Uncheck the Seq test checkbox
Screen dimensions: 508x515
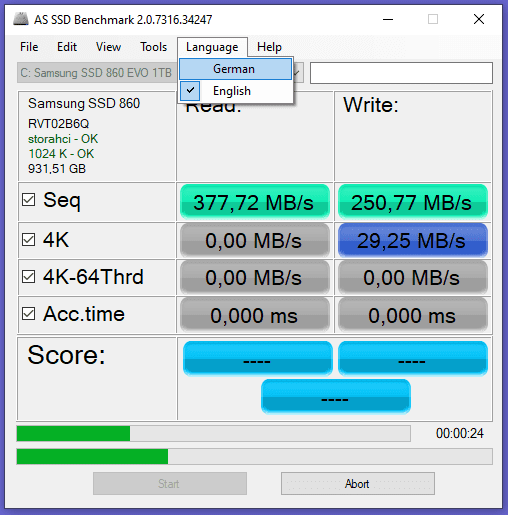[x=28, y=200]
